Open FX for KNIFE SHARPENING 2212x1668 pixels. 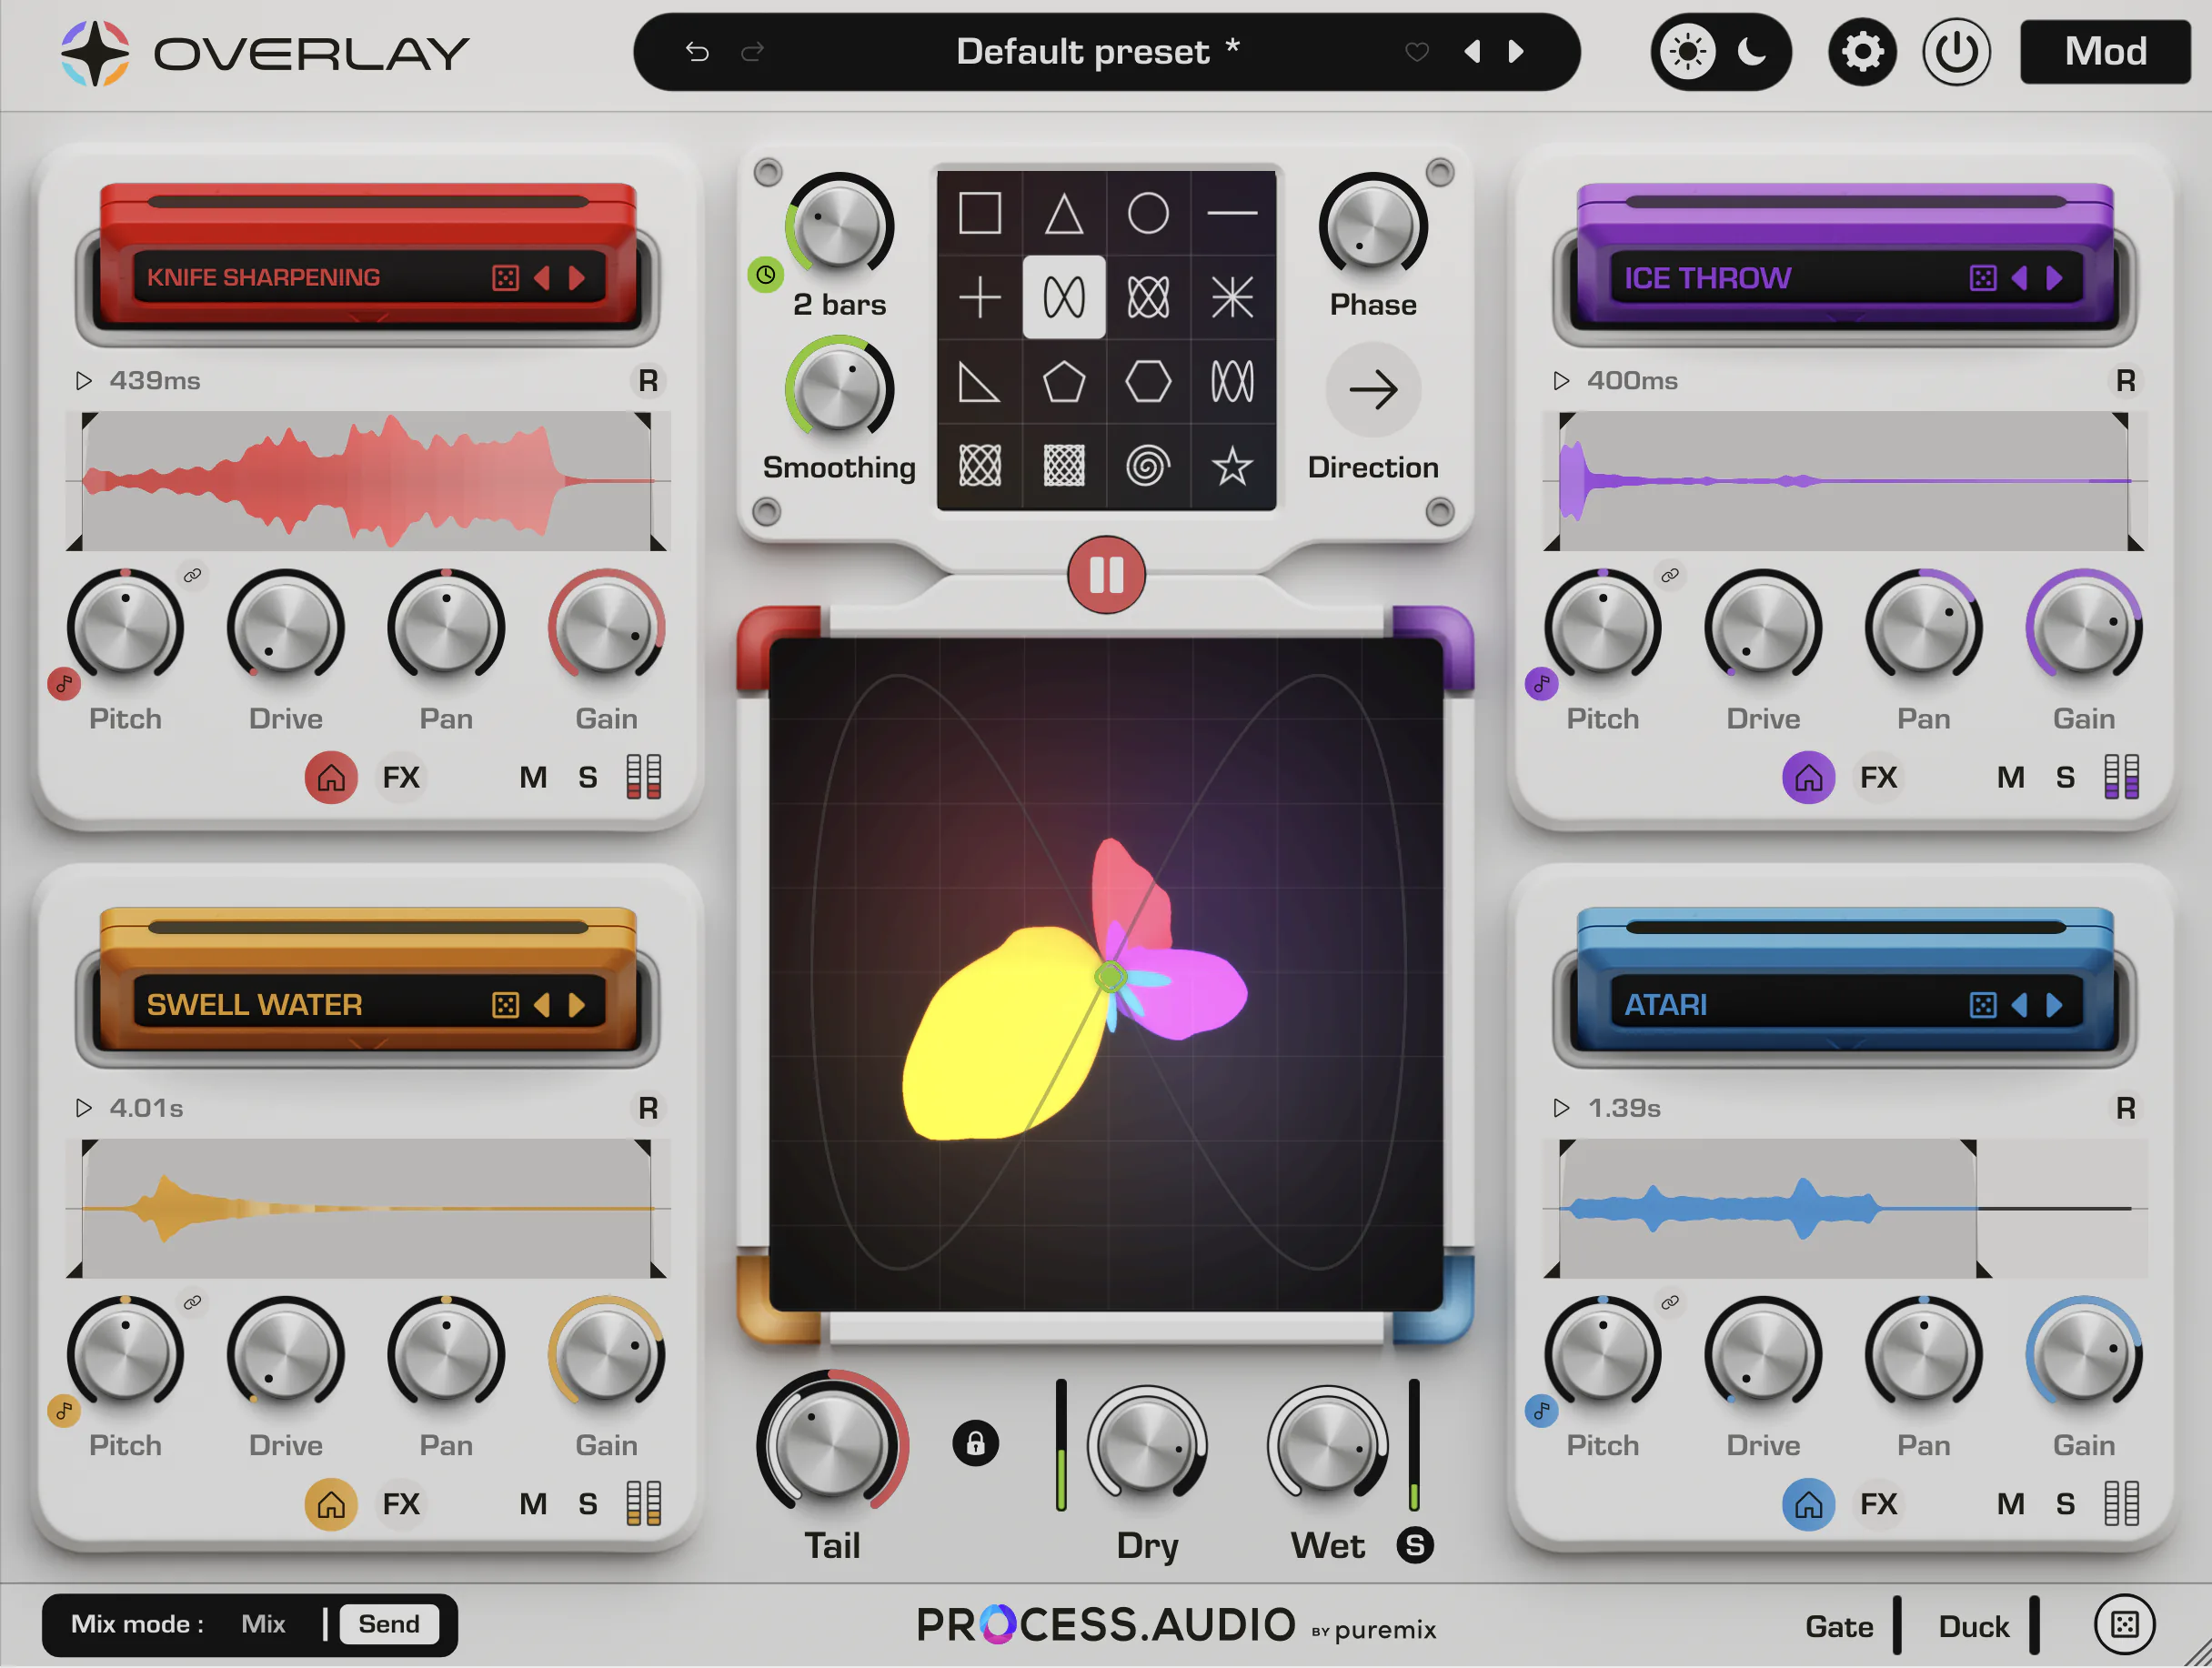[x=401, y=777]
